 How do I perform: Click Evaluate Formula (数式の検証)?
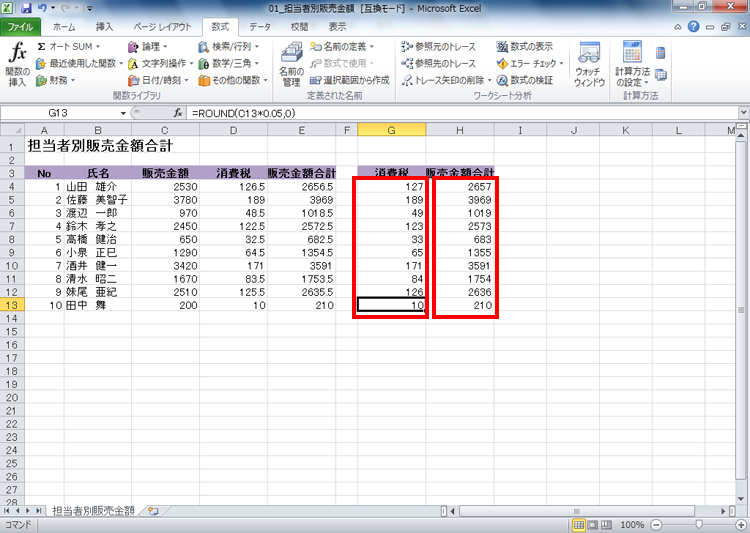pos(524,80)
